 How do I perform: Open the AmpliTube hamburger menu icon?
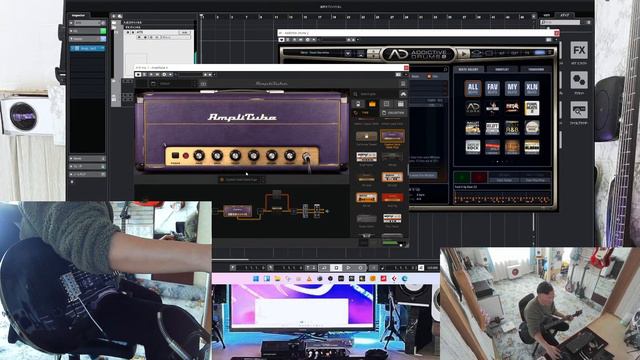[403, 84]
